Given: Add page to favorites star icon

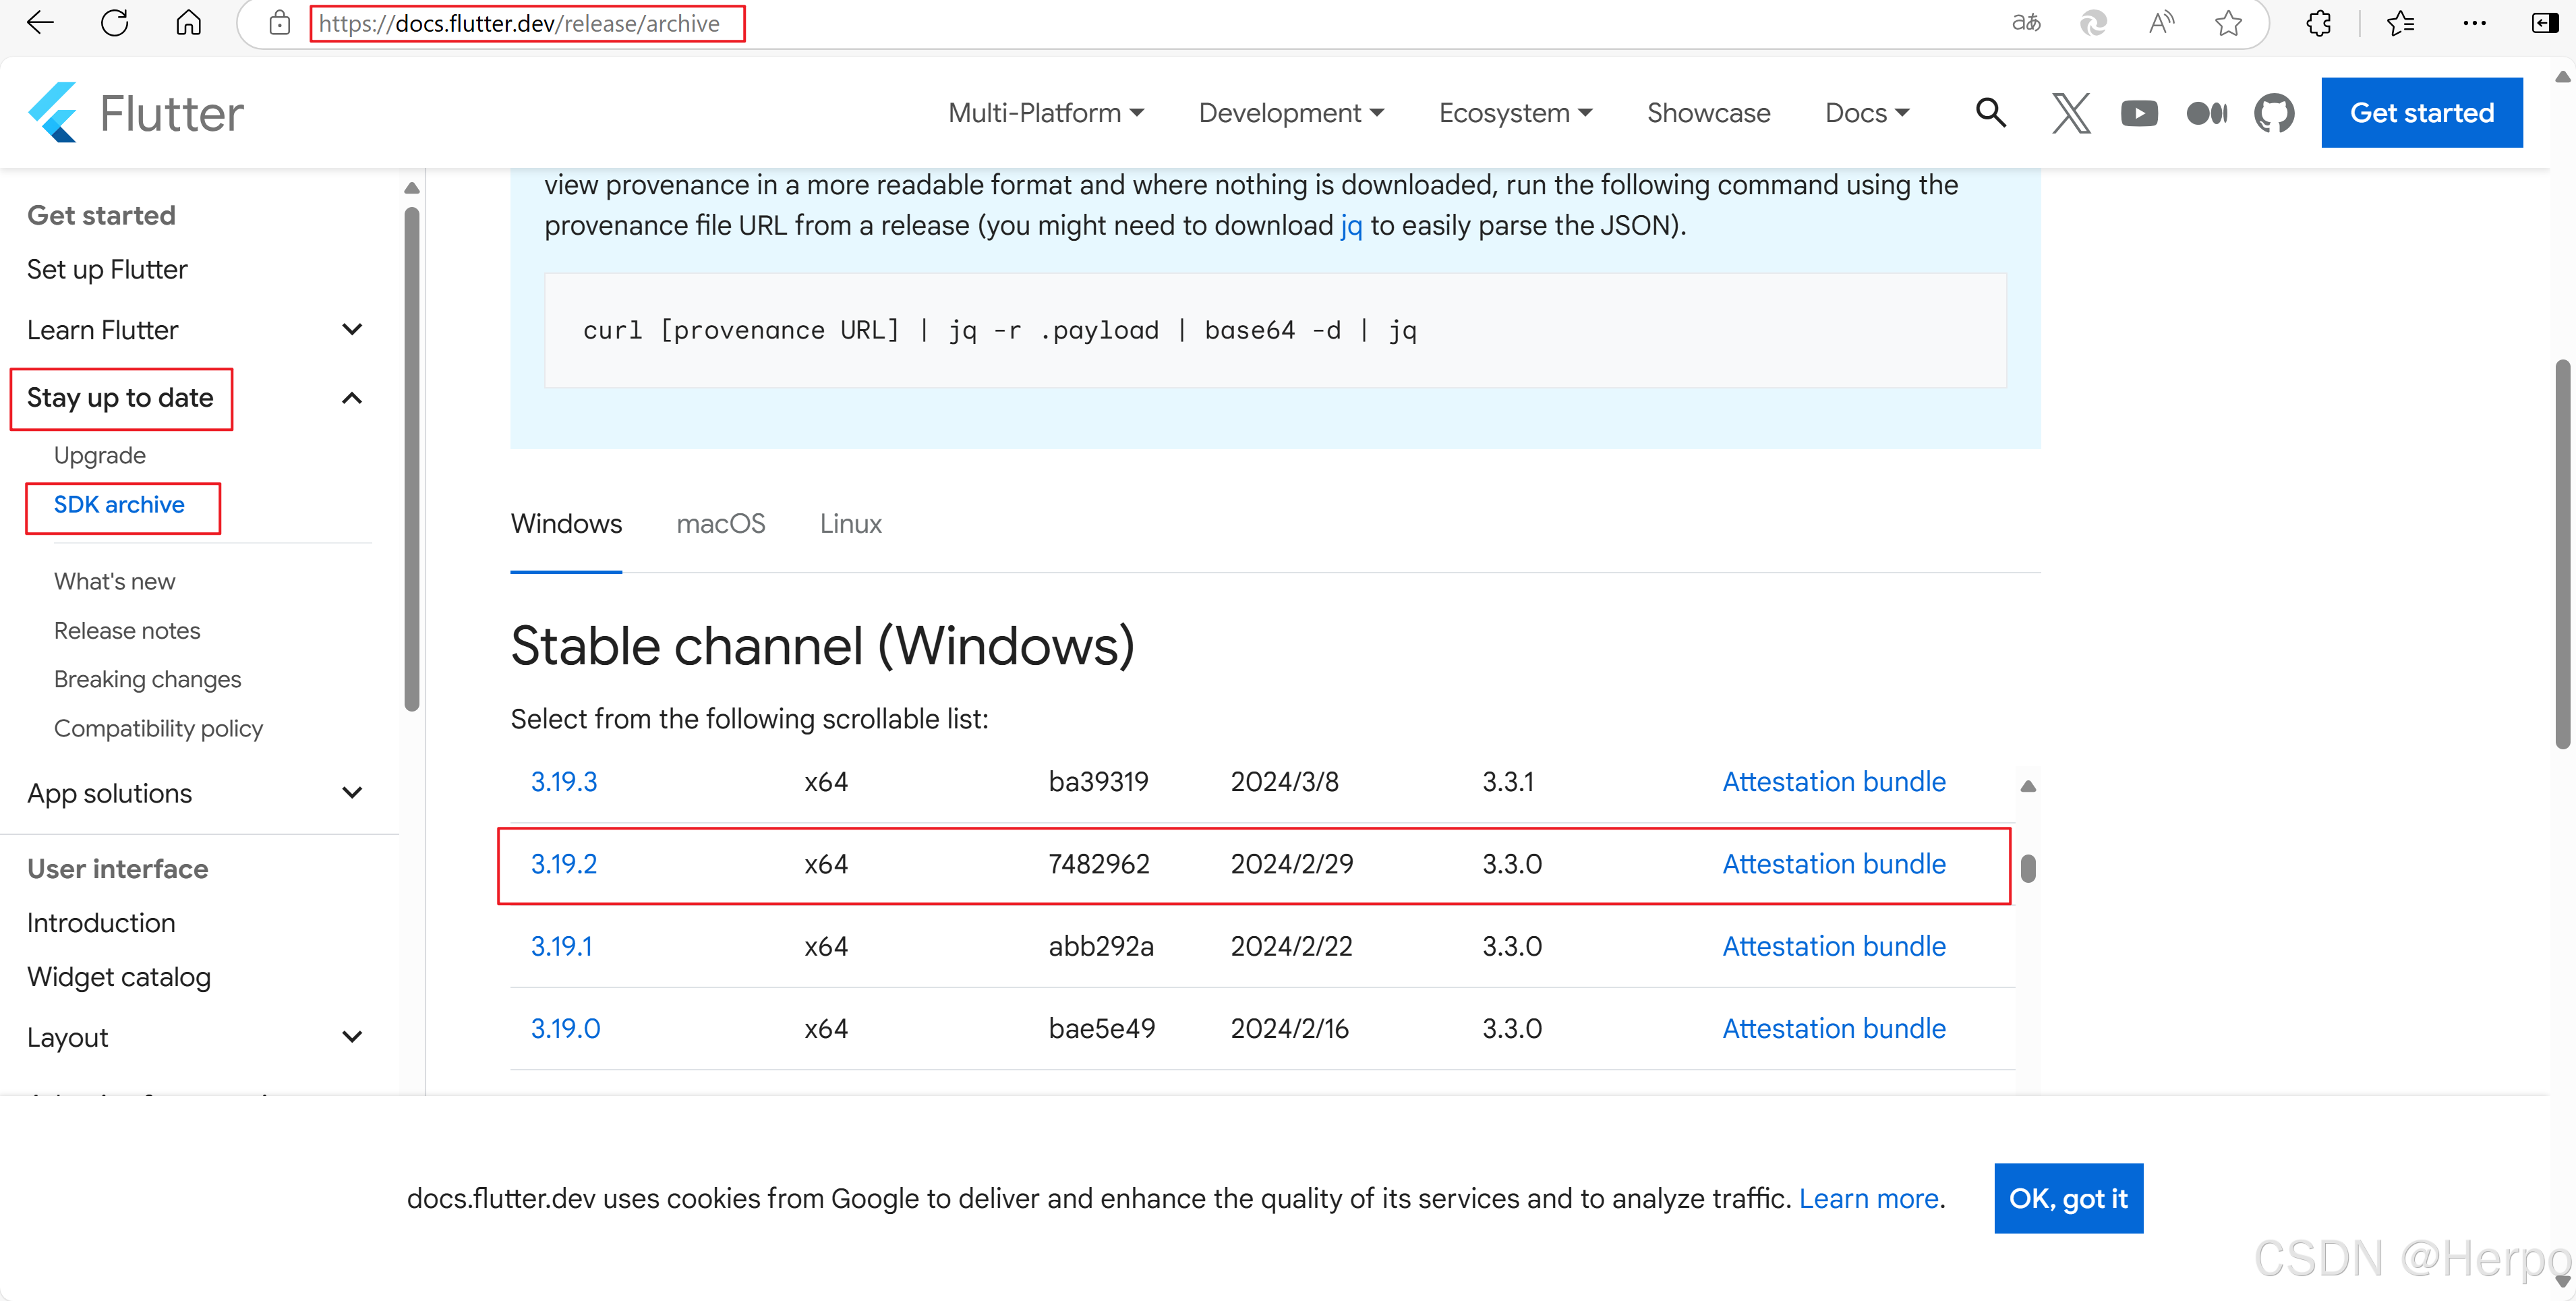Looking at the screenshot, I should tap(2228, 23).
